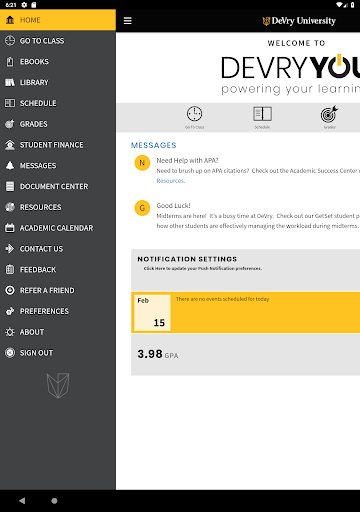
Task: Click the Student Finance icon in sidebar
Action: tap(10, 145)
